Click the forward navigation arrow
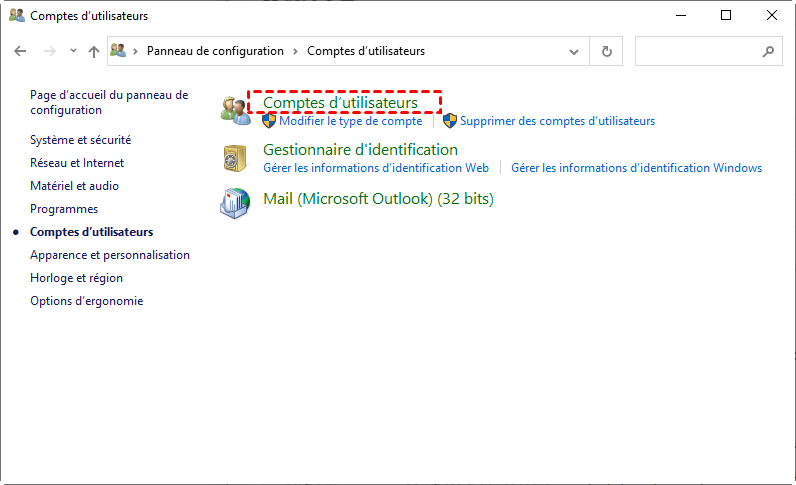796x485 pixels. [50, 51]
